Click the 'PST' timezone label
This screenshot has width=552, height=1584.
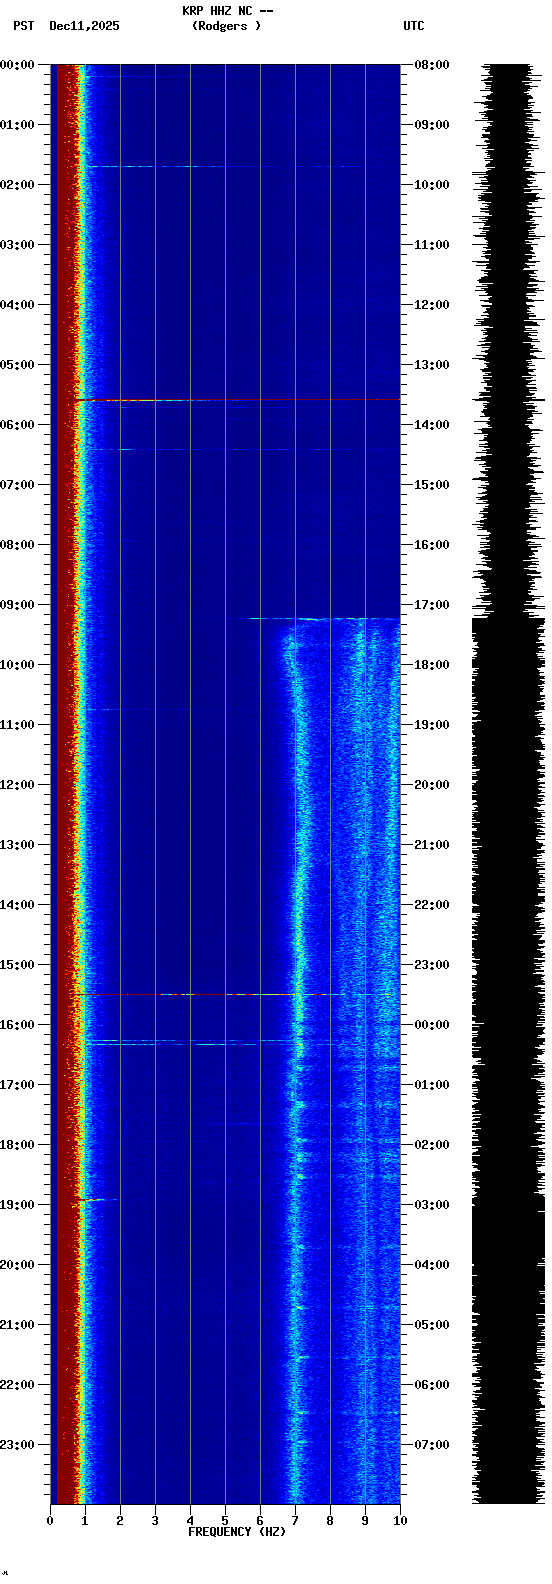pos(23,26)
